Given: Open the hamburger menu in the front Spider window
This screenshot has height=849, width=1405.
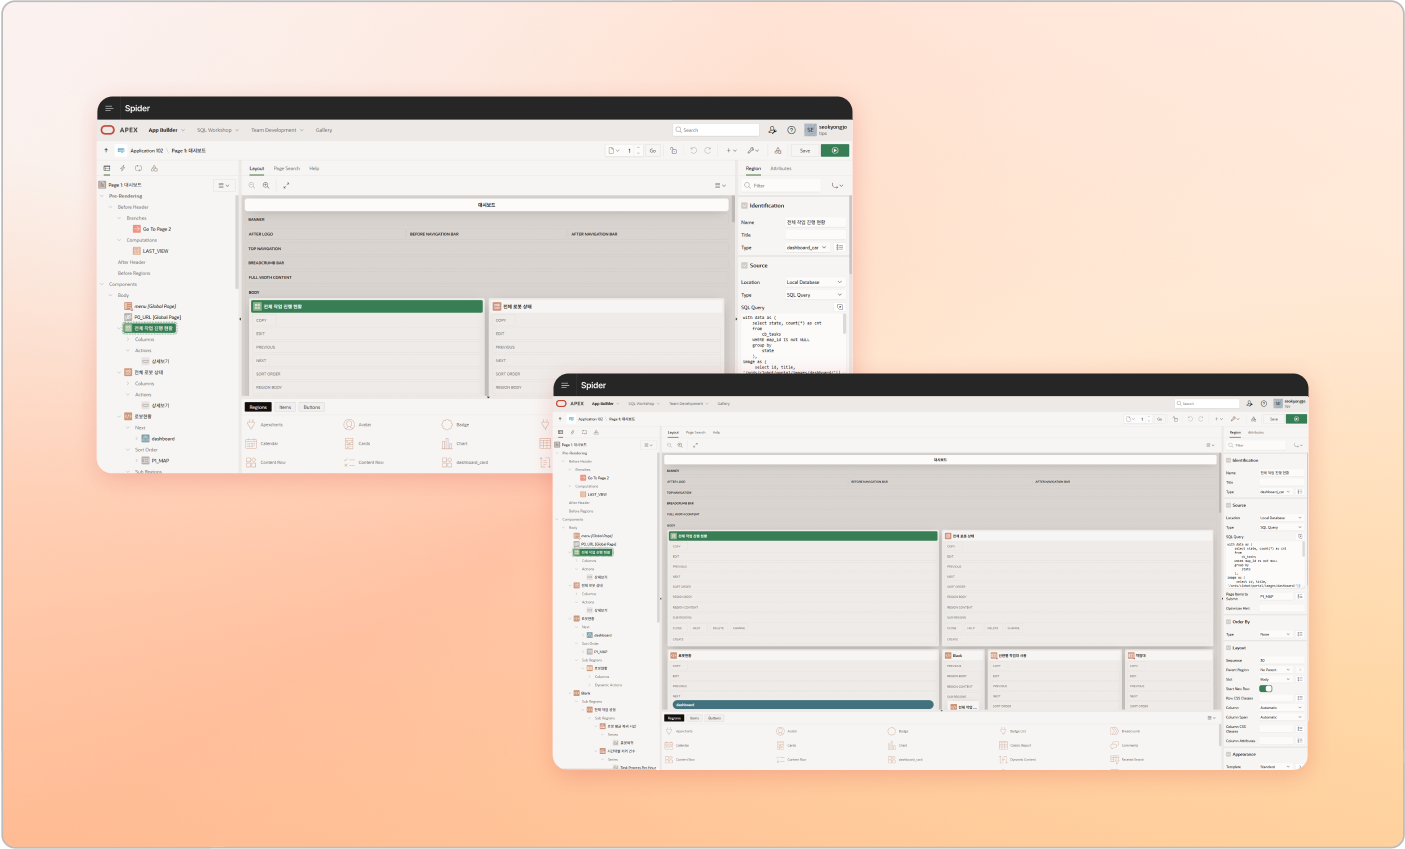Looking at the screenshot, I should point(565,385).
